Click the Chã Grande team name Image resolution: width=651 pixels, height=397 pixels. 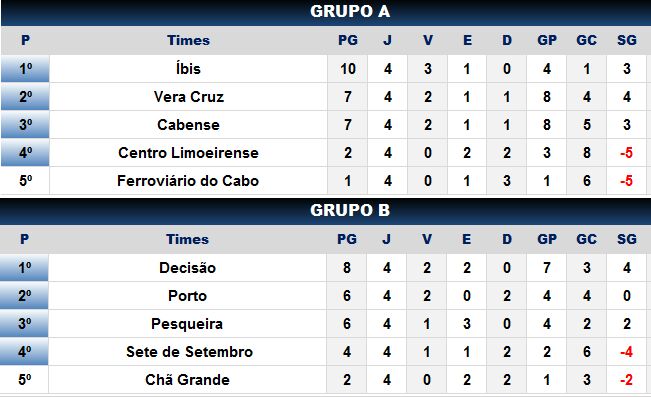pos(187,380)
